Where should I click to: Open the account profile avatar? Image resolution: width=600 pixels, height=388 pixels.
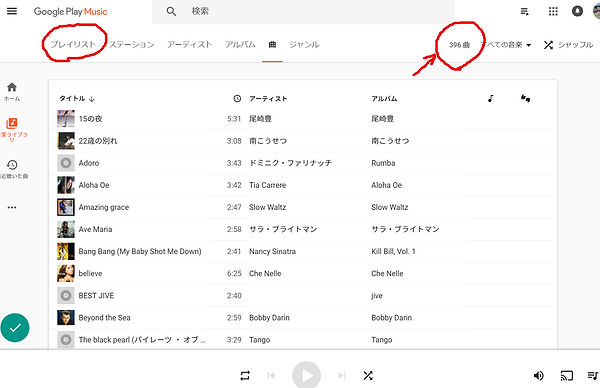(x=597, y=11)
